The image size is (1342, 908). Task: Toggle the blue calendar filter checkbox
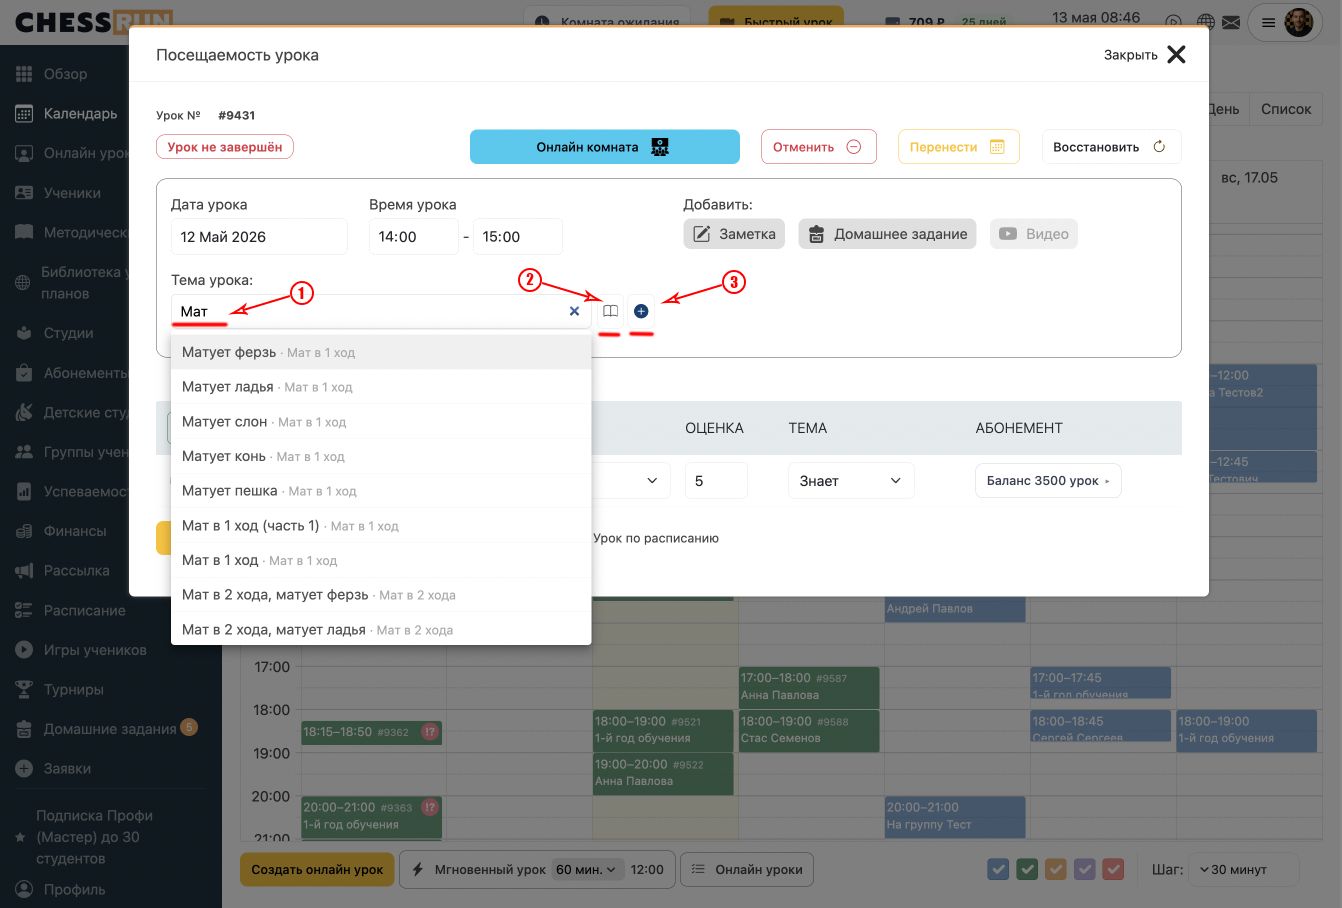pyautogui.click(x=998, y=869)
